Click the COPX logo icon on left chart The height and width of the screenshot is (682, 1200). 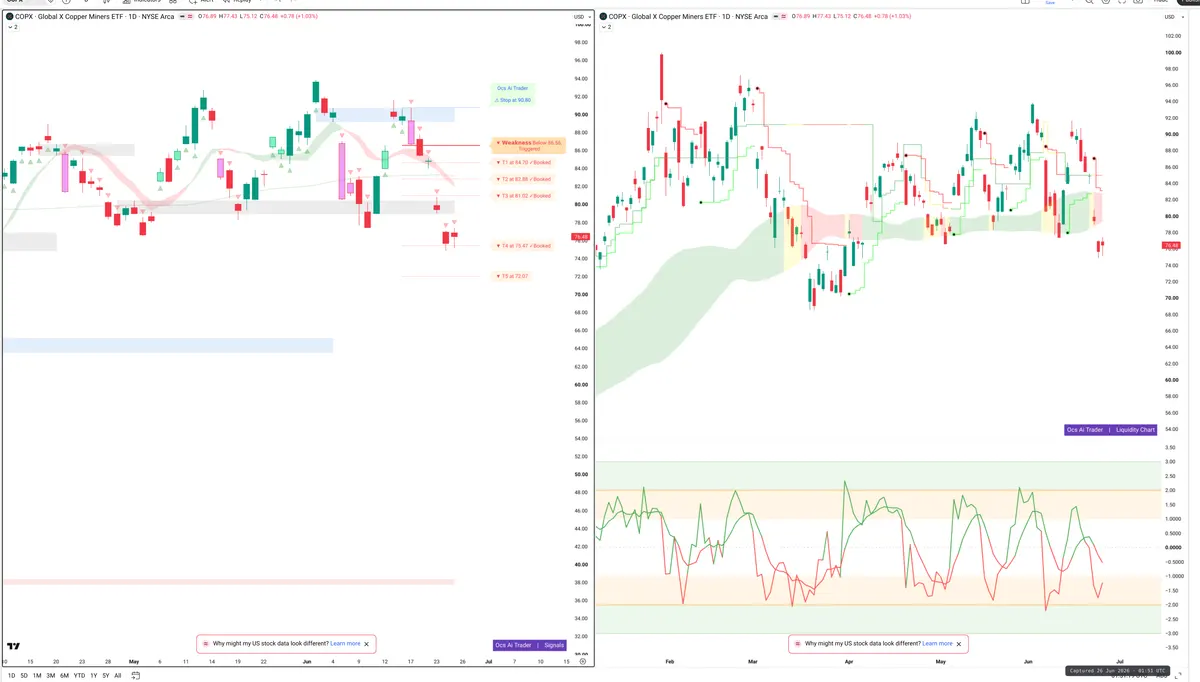9,17
